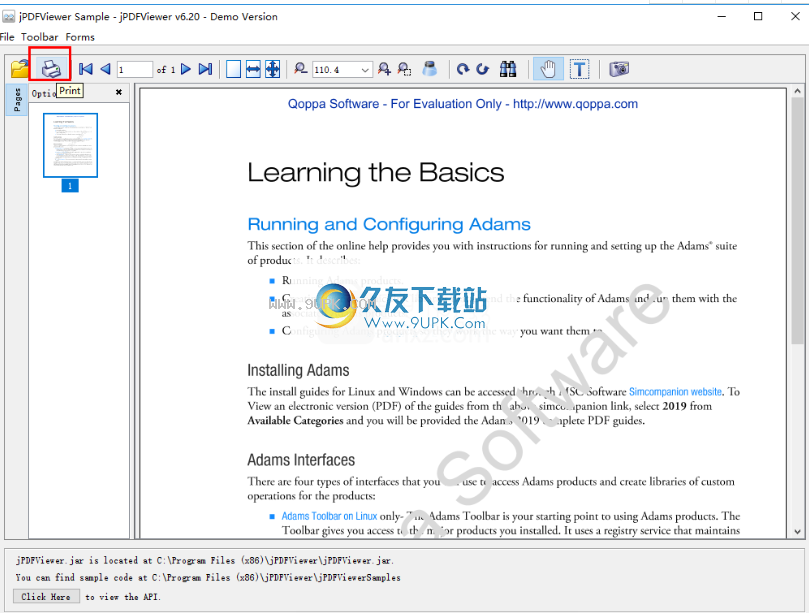Screen dimensions: 809x613
Task: Open the Simcompanion website link
Action: [x=675, y=392]
